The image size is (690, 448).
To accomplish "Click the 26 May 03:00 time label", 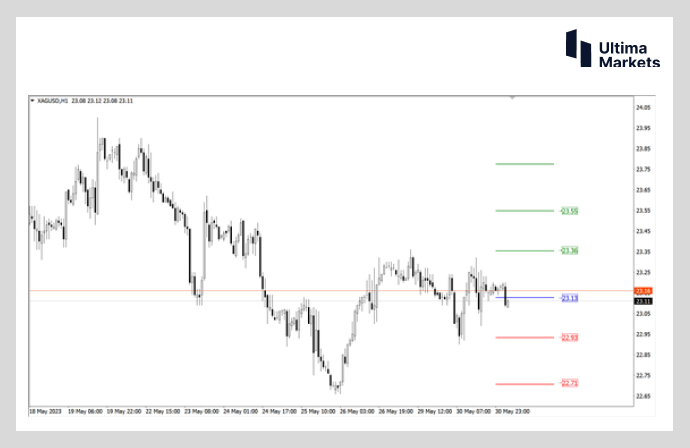I will click(357, 411).
